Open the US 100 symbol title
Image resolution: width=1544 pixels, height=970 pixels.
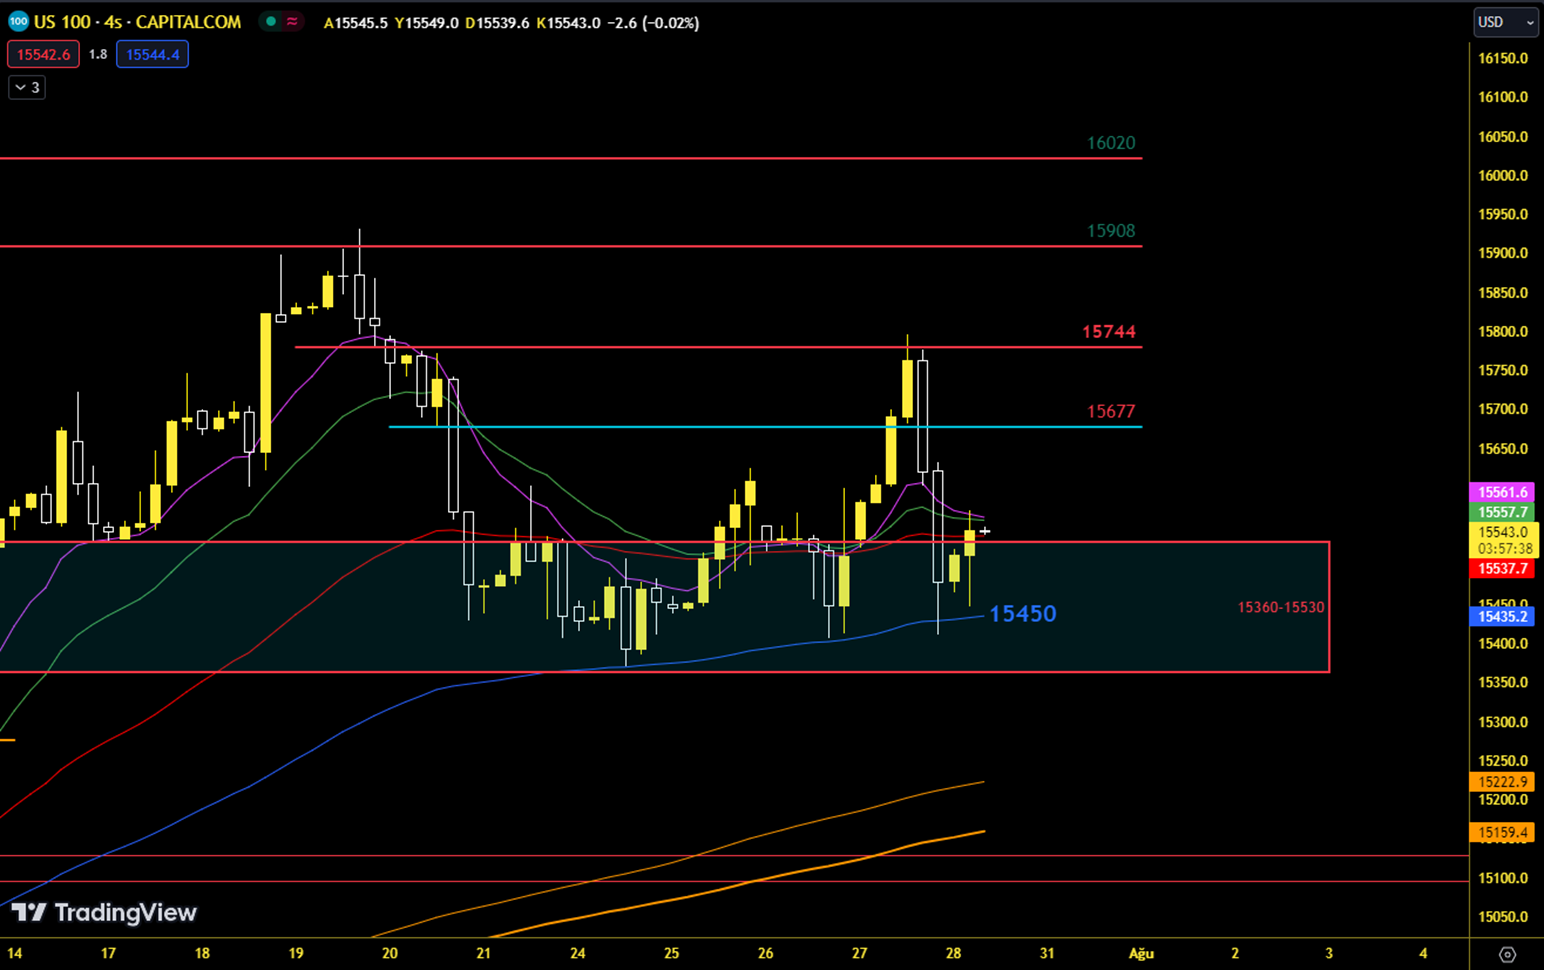pos(137,22)
